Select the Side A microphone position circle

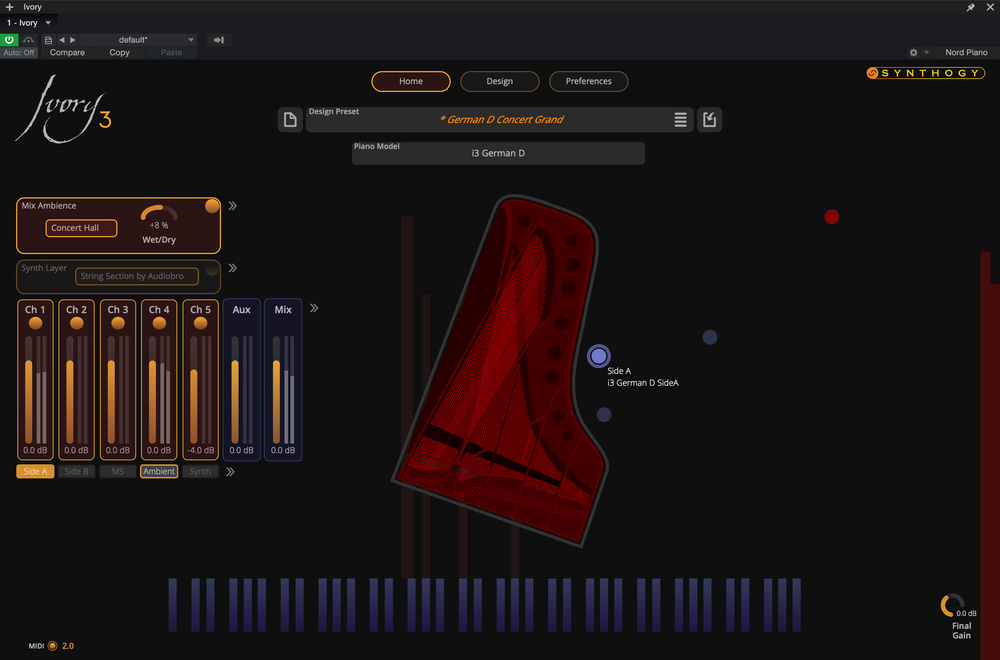point(598,356)
